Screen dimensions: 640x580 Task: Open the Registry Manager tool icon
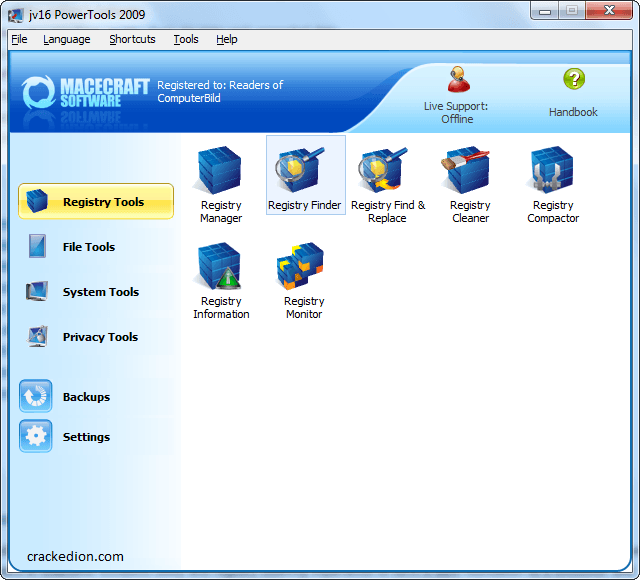(219, 170)
